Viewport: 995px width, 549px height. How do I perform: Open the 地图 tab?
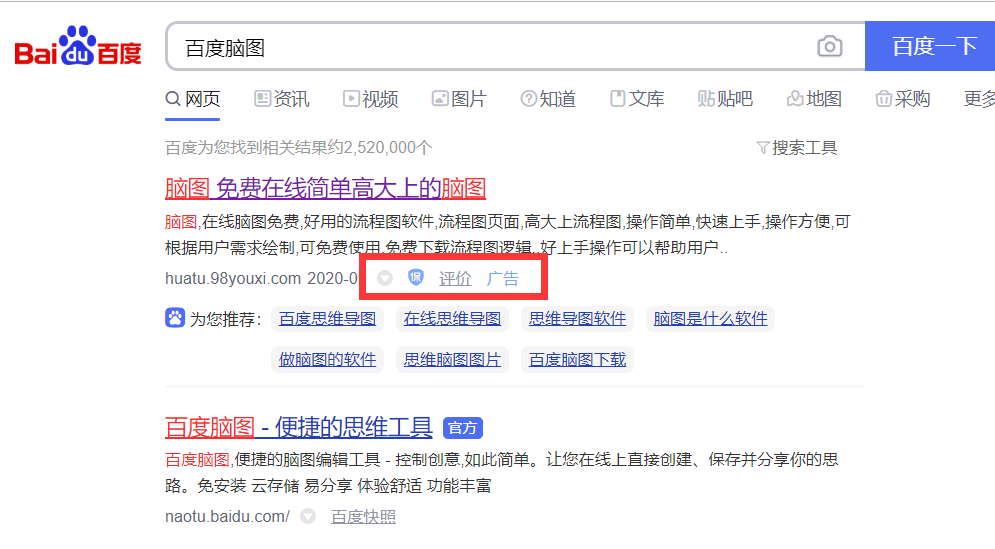click(x=814, y=99)
